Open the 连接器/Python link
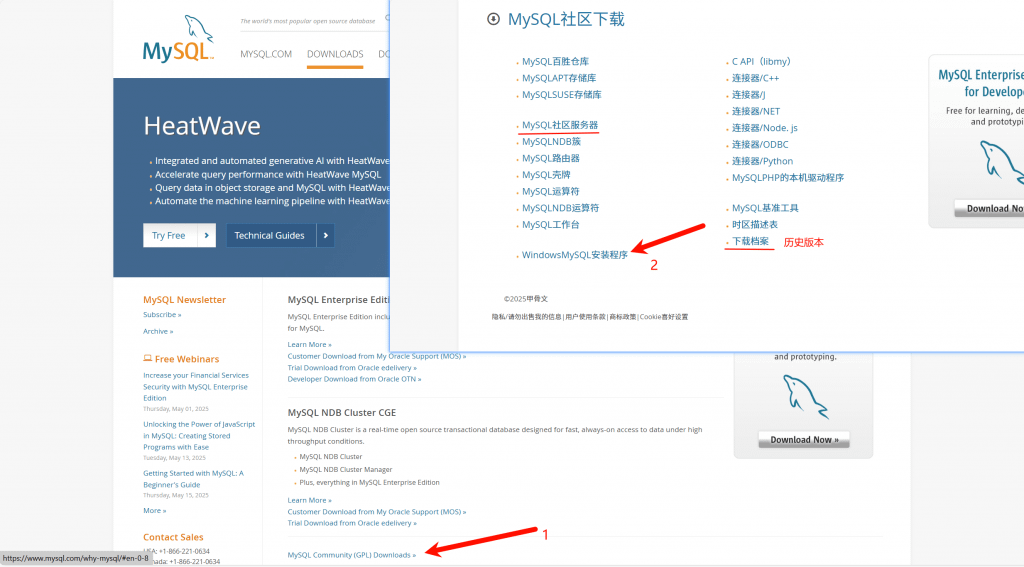The image size is (1024, 567). pyautogui.click(x=761, y=161)
